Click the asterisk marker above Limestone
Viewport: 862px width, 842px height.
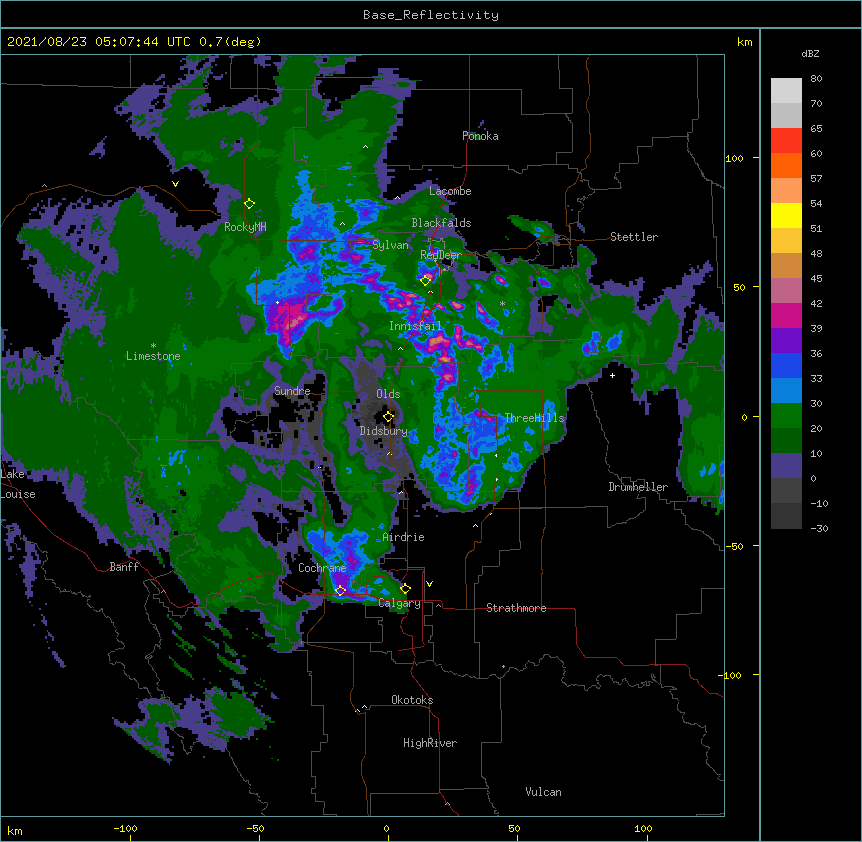pos(153,346)
